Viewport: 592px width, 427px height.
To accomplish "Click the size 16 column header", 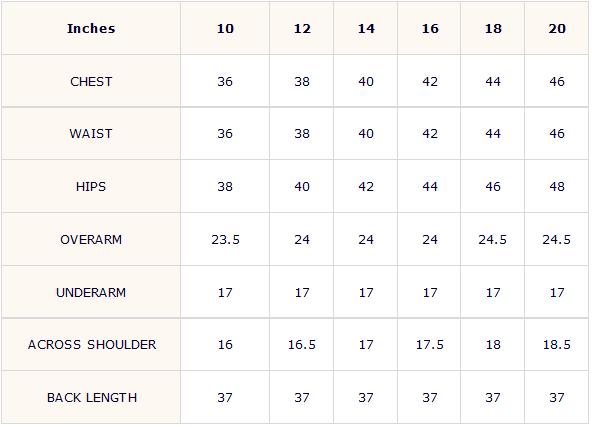I will [x=429, y=28].
